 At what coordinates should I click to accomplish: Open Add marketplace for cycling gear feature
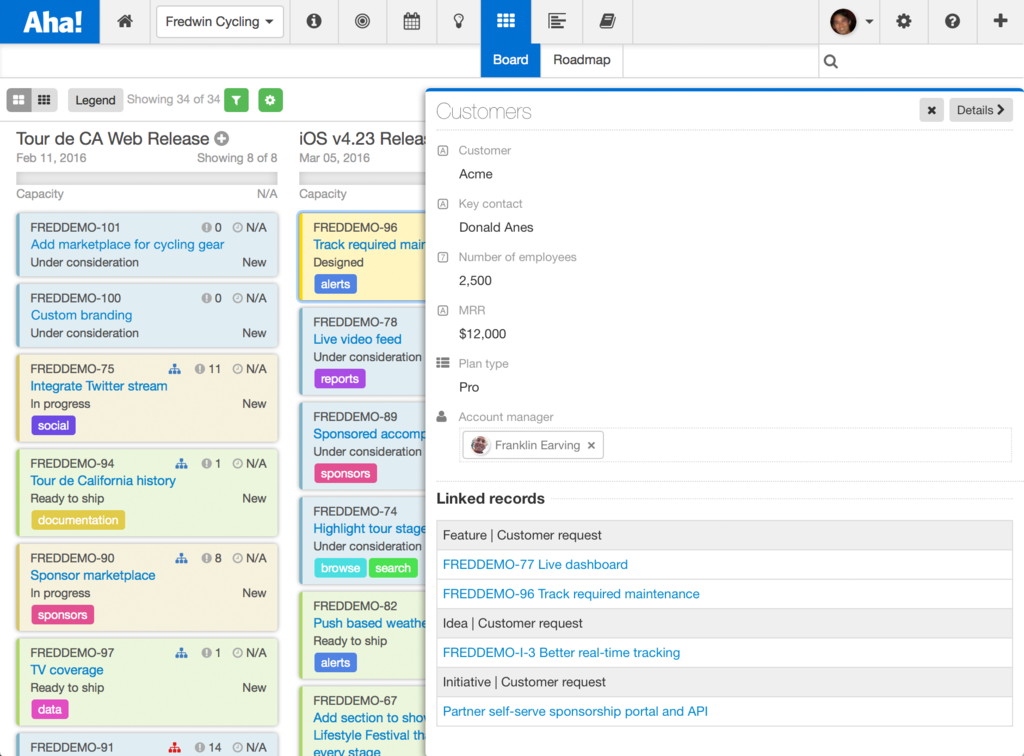tap(127, 245)
